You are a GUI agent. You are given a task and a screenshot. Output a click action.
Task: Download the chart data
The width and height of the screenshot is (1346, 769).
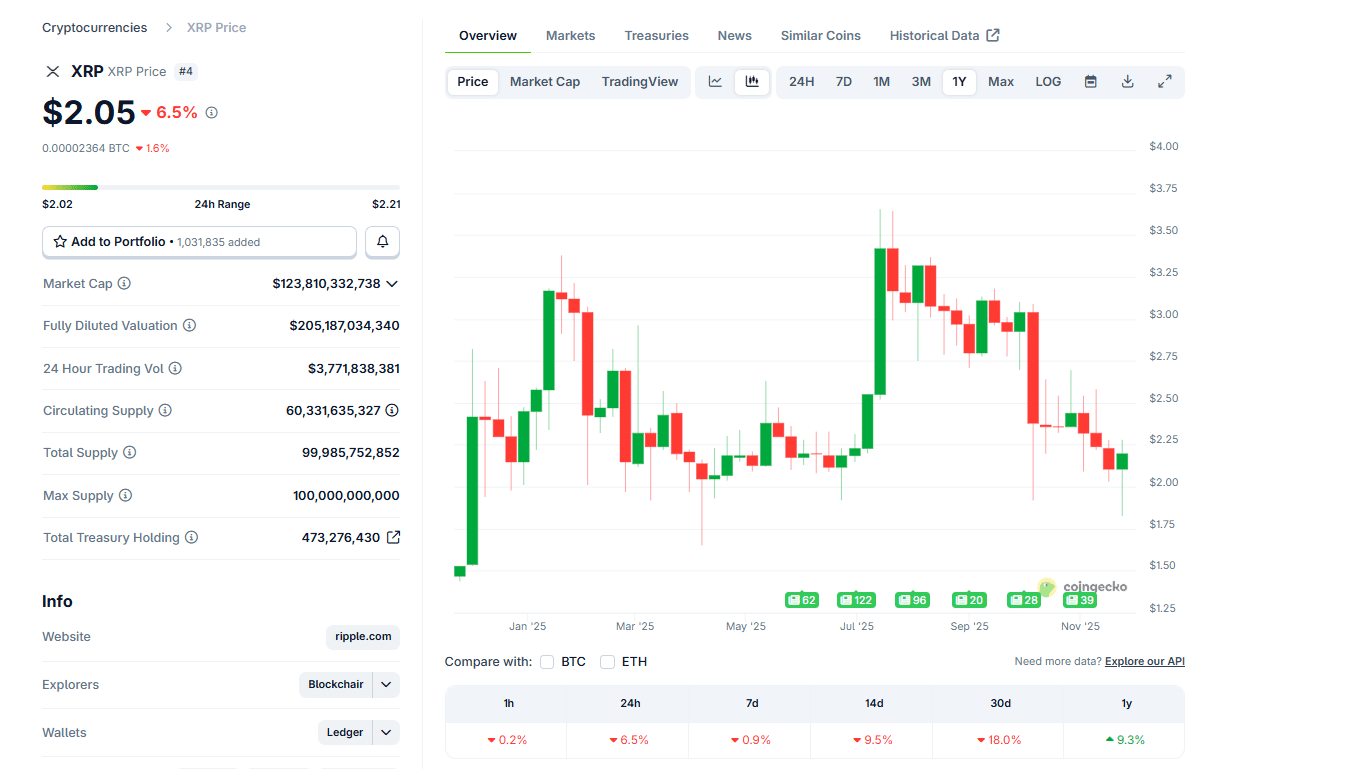[1127, 81]
